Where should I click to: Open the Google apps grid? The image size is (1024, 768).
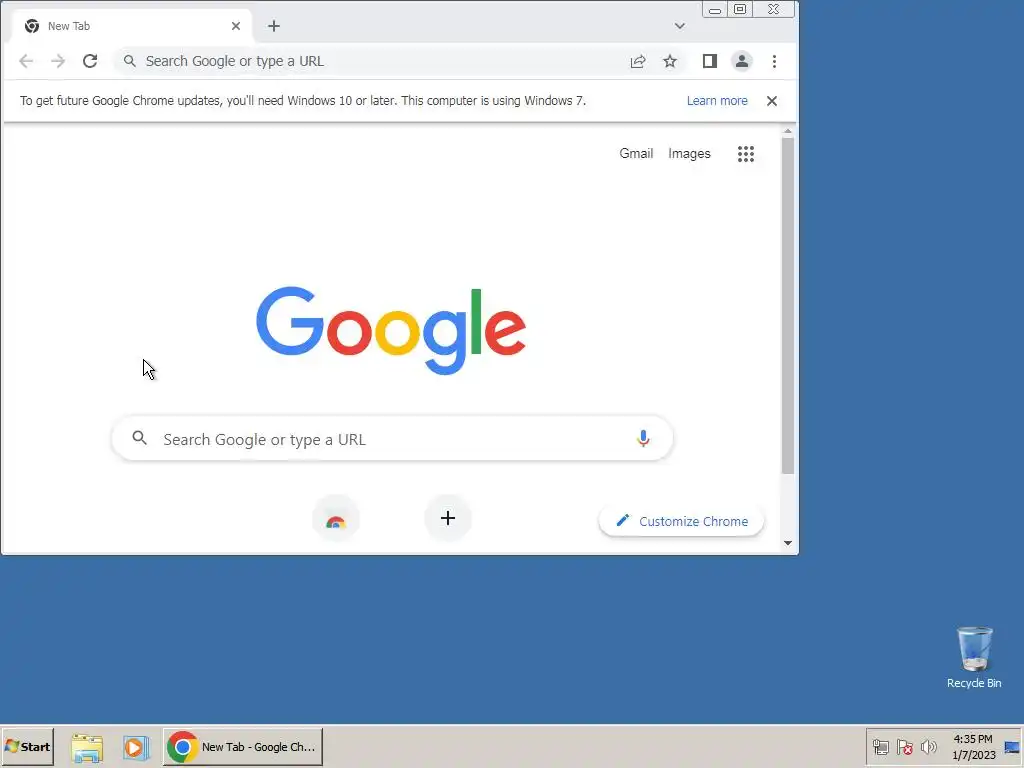point(746,154)
